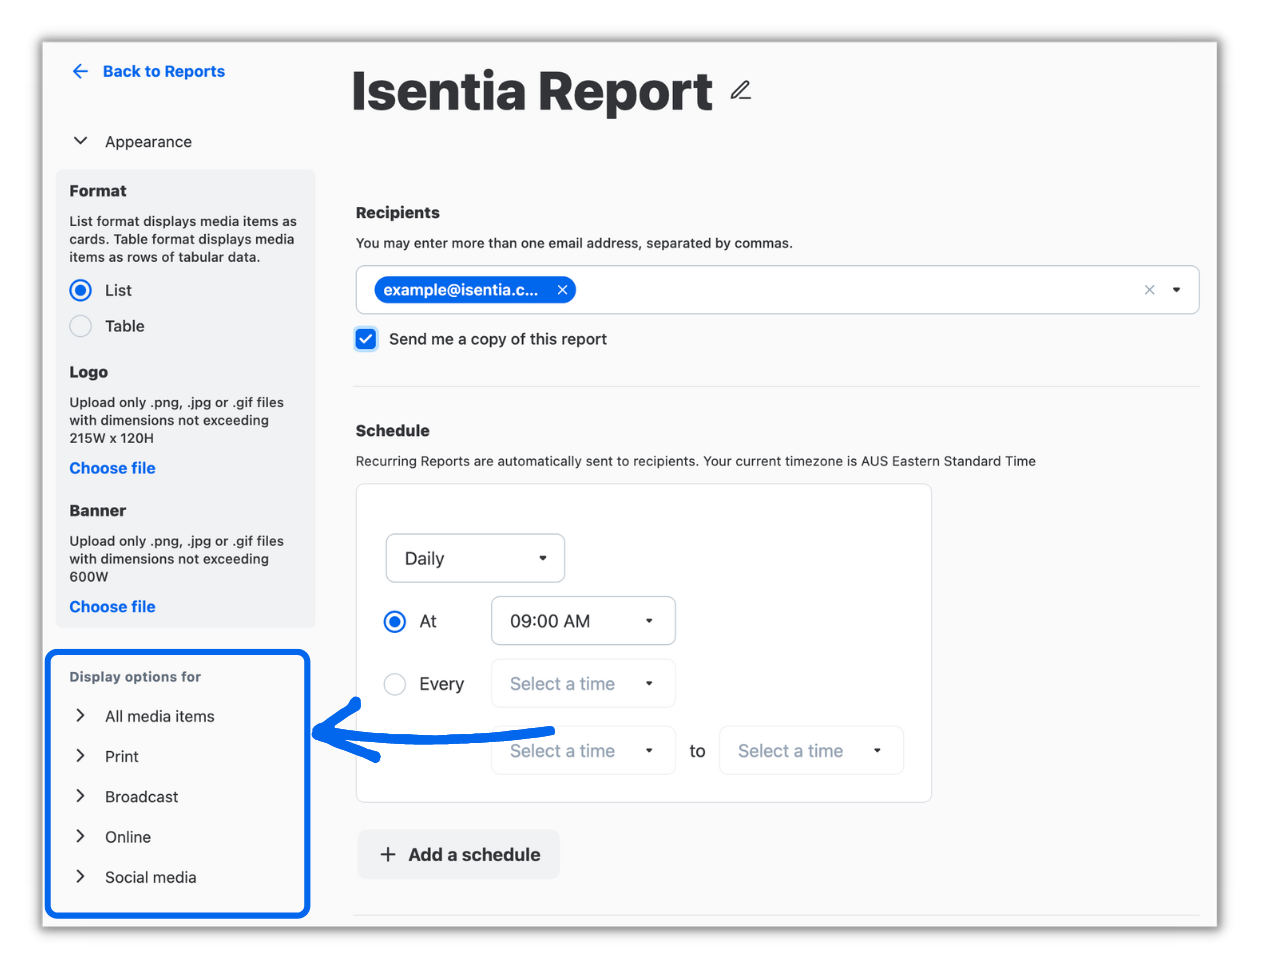Click the pencil icon to edit report title

[740, 91]
